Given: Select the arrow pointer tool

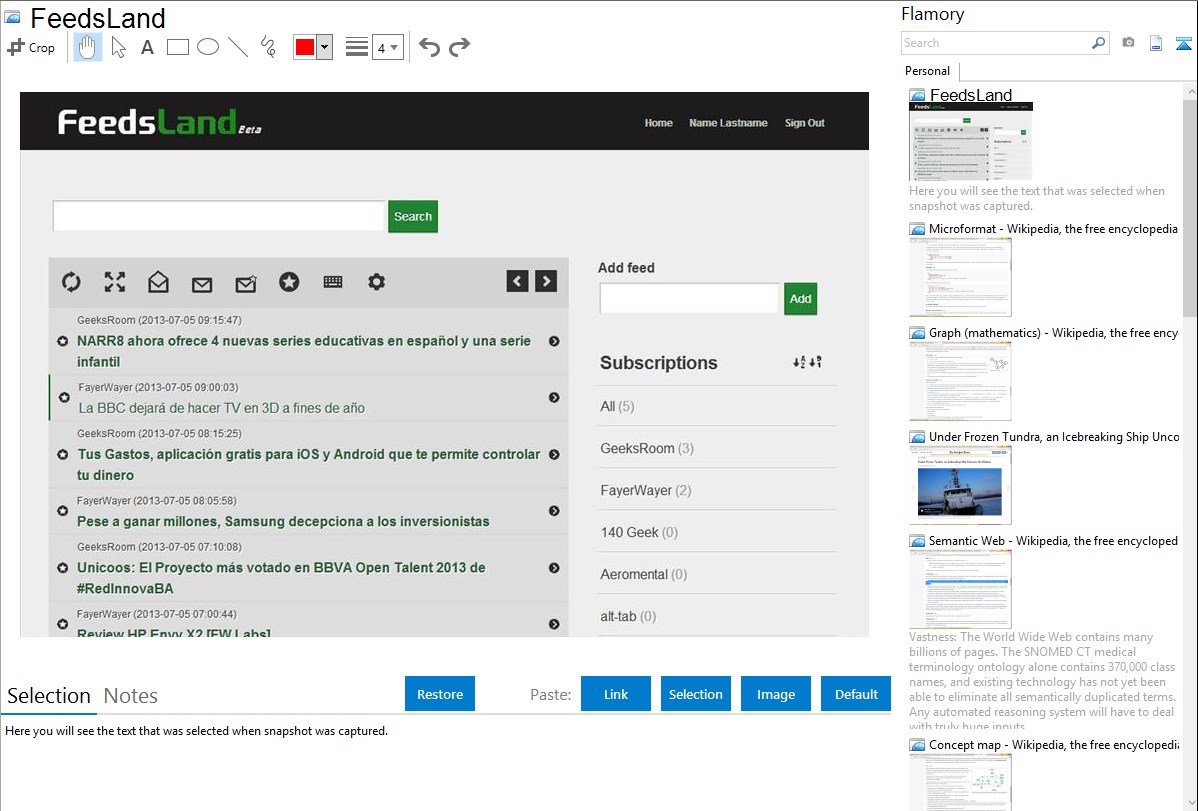Looking at the screenshot, I should tap(118, 47).
